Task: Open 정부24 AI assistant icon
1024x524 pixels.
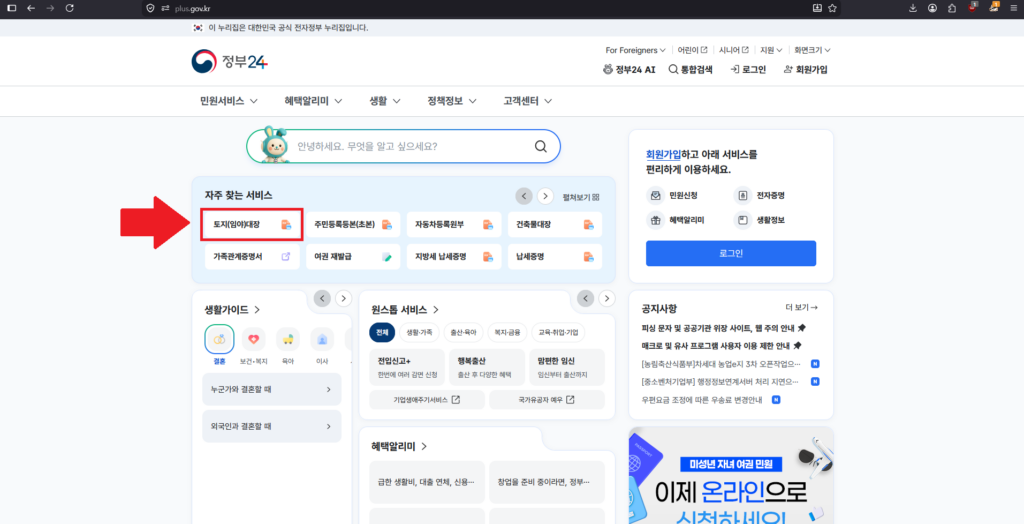Action: (x=608, y=69)
